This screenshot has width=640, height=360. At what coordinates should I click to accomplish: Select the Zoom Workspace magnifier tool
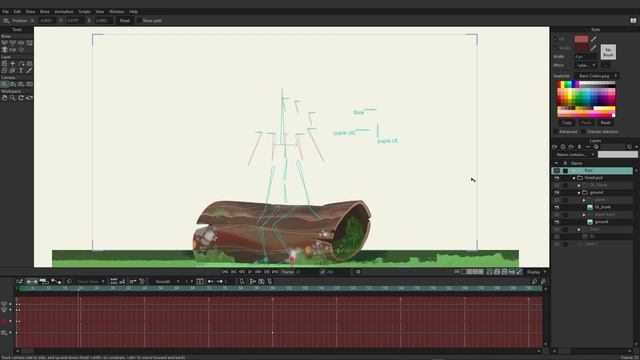(13, 98)
